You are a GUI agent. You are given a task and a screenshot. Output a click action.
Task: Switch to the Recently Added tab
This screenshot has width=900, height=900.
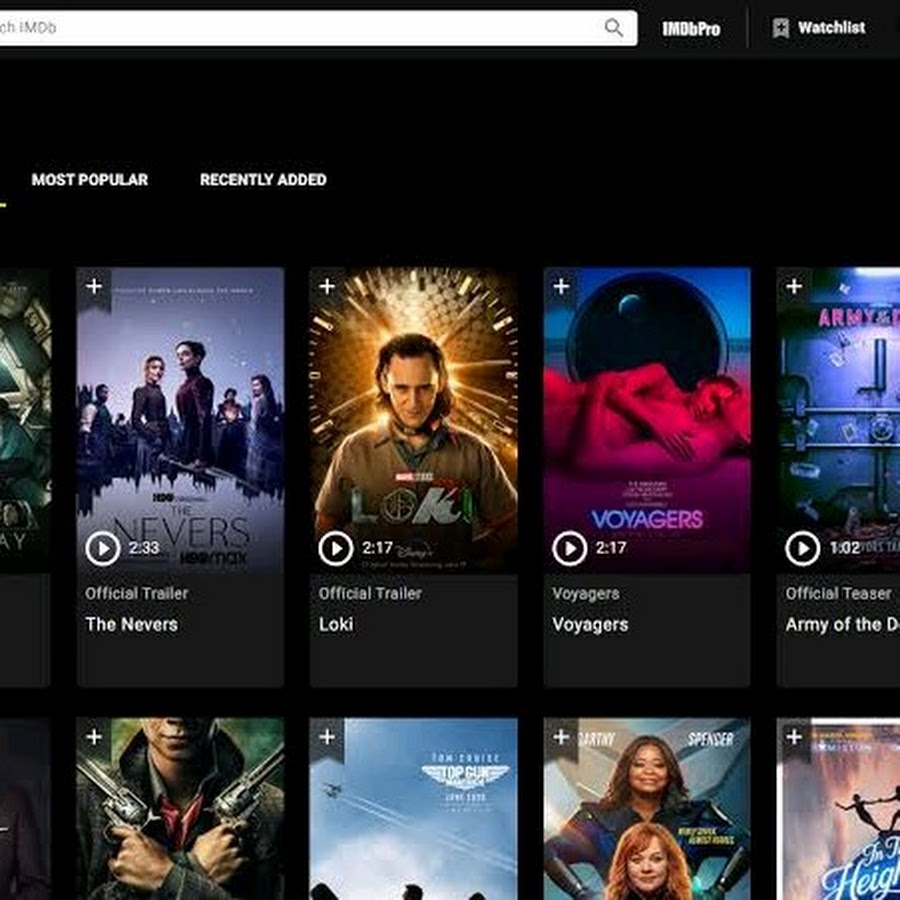[x=263, y=180]
